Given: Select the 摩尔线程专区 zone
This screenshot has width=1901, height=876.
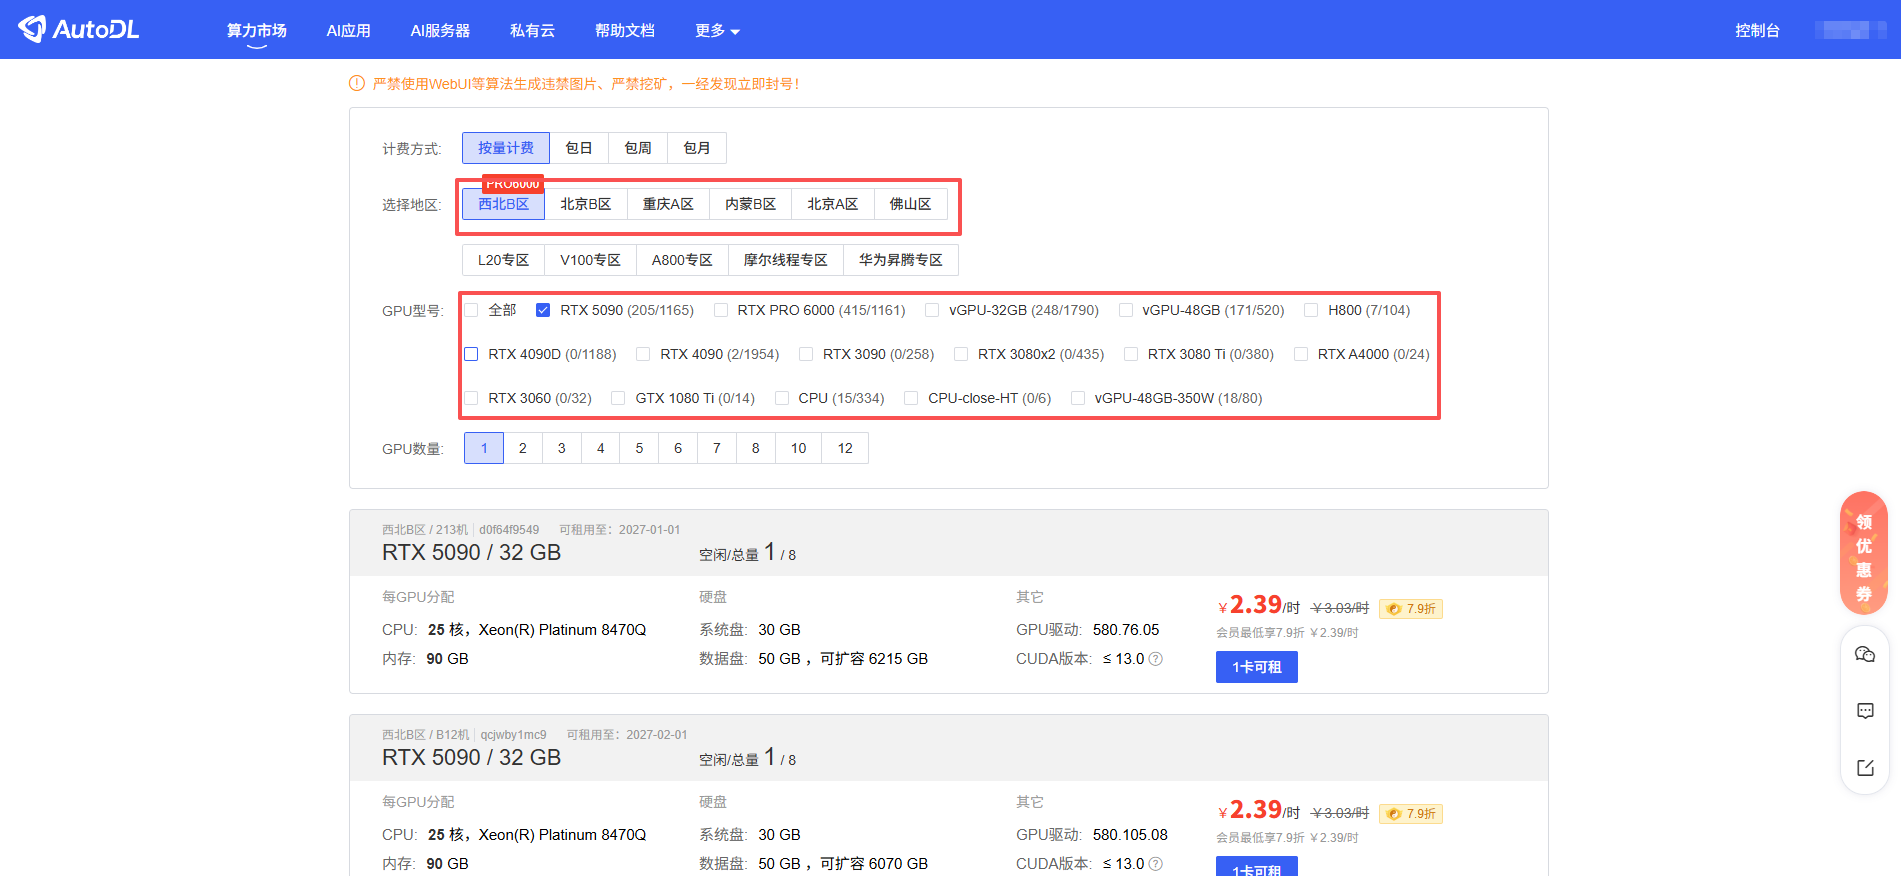Looking at the screenshot, I should [x=786, y=260].
